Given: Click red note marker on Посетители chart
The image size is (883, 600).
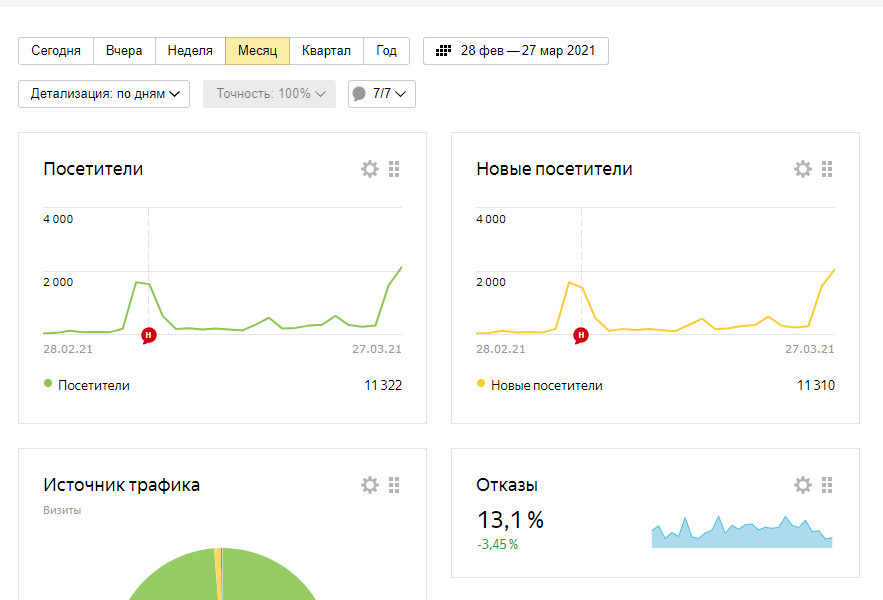Looking at the screenshot, I should [x=149, y=336].
